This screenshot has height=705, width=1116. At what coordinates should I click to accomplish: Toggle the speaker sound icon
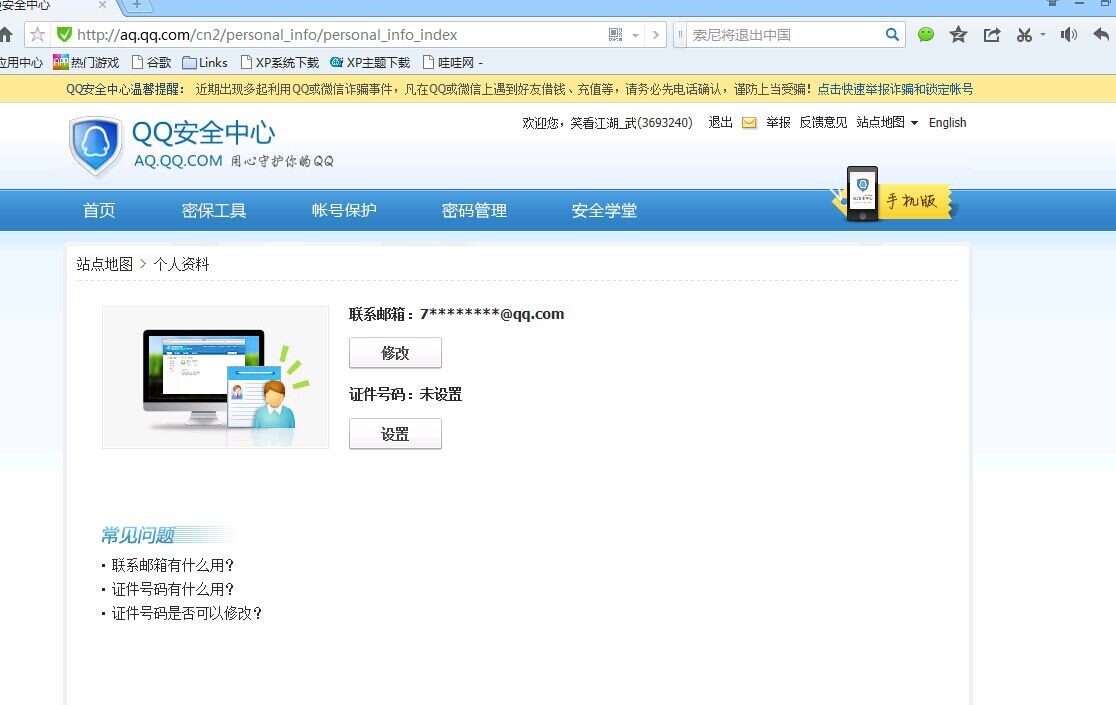point(1068,34)
